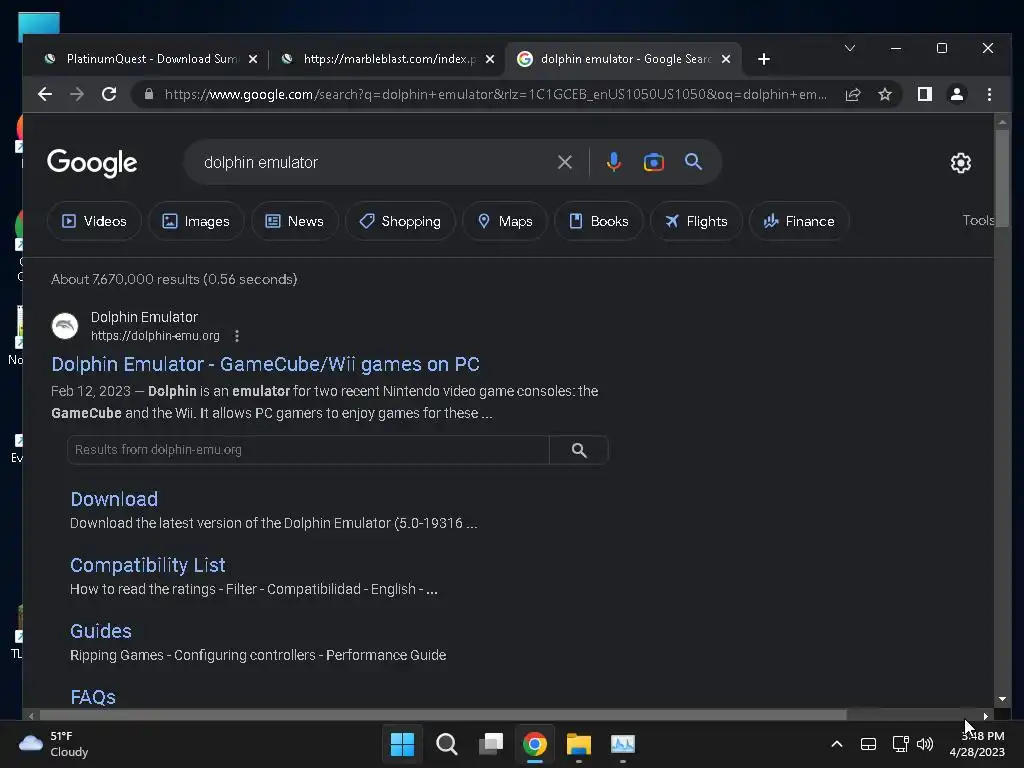Open the clock showing 4/28/2023
This screenshot has width=1024, height=768.
click(x=977, y=744)
